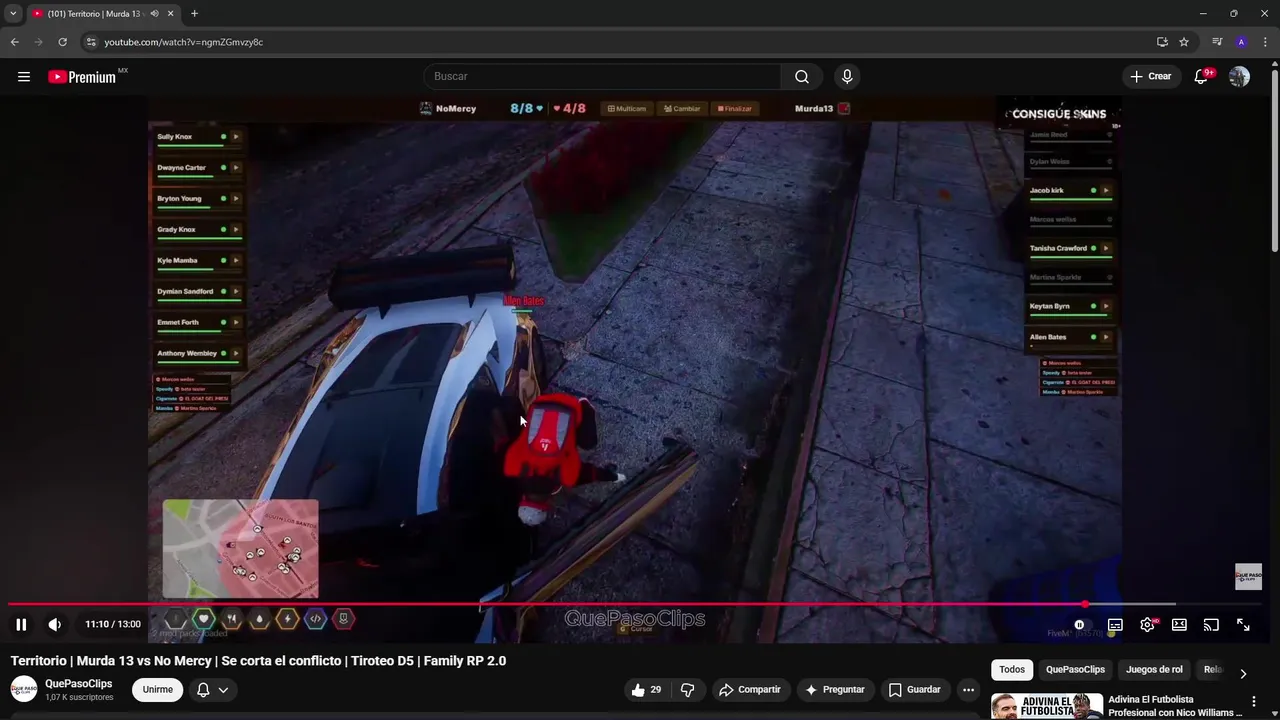Click the Preguntar ask button
Image resolution: width=1280 pixels, height=720 pixels.
coord(835,689)
